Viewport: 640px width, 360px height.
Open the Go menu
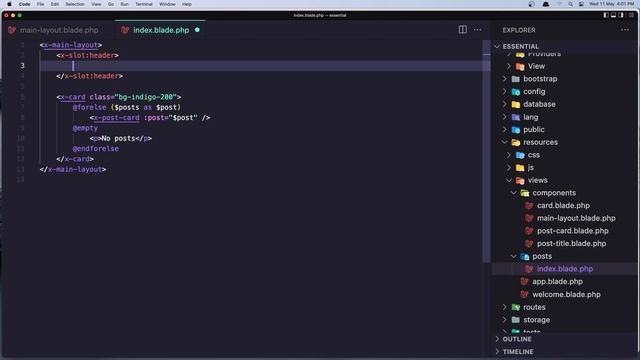(111, 4)
